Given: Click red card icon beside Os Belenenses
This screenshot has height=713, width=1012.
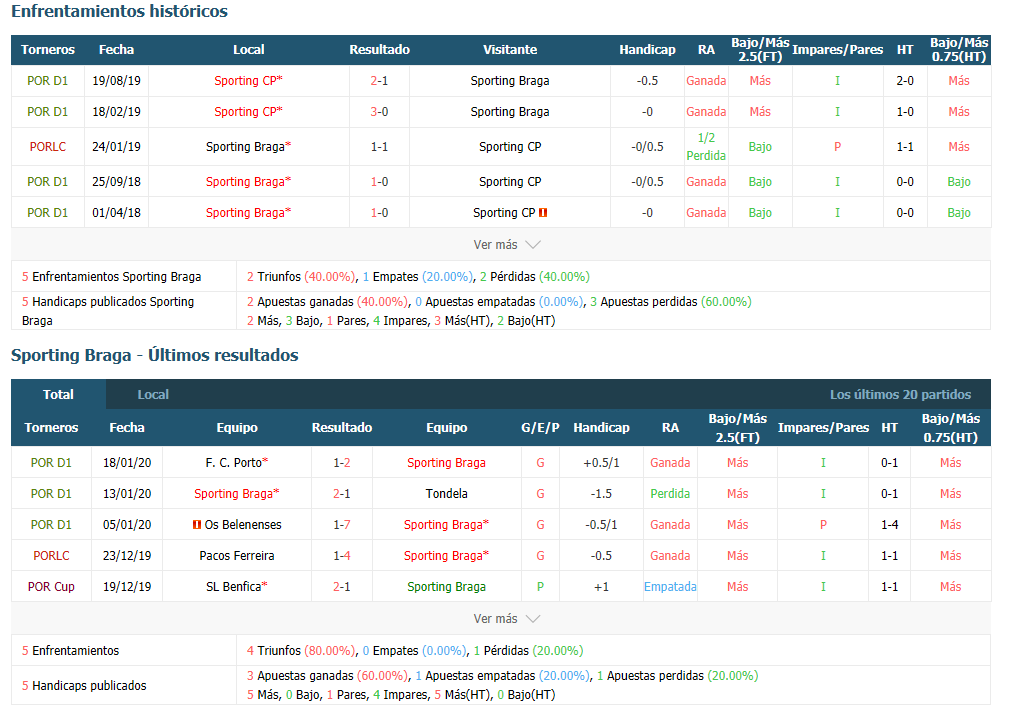Looking at the screenshot, I should [x=197, y=525].
